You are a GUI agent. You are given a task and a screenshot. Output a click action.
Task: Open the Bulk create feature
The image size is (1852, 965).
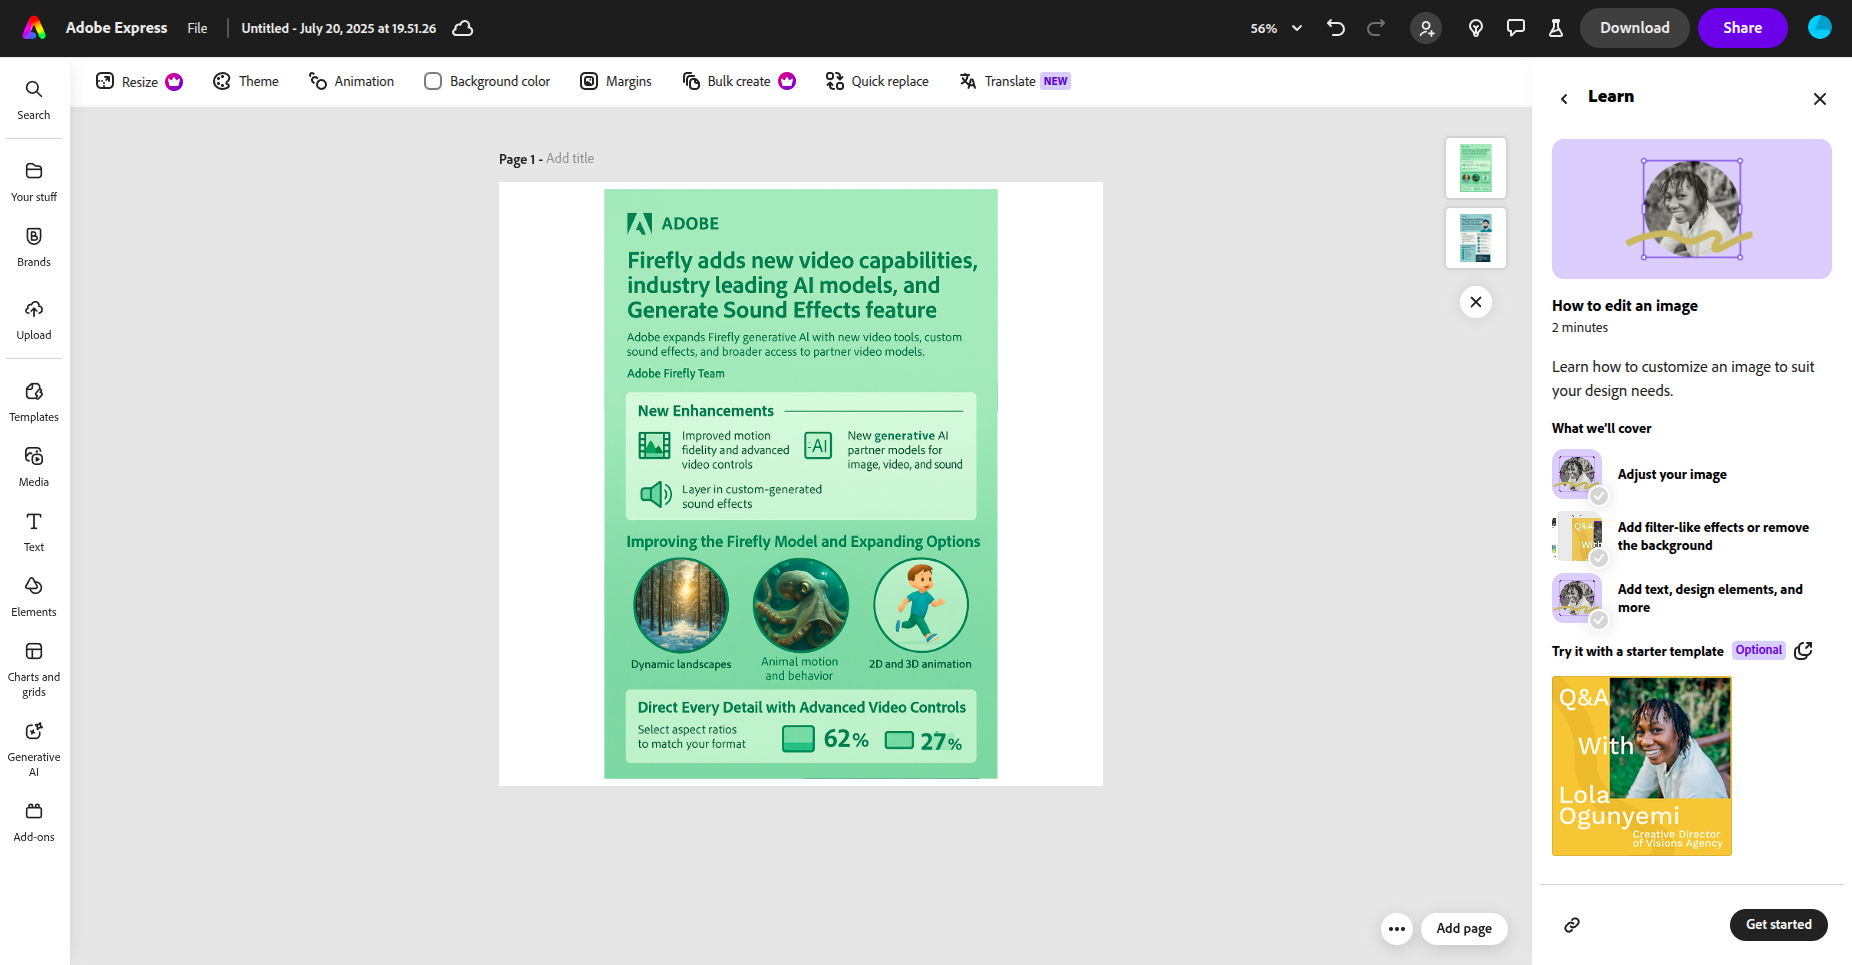click(x=738, y=81)
